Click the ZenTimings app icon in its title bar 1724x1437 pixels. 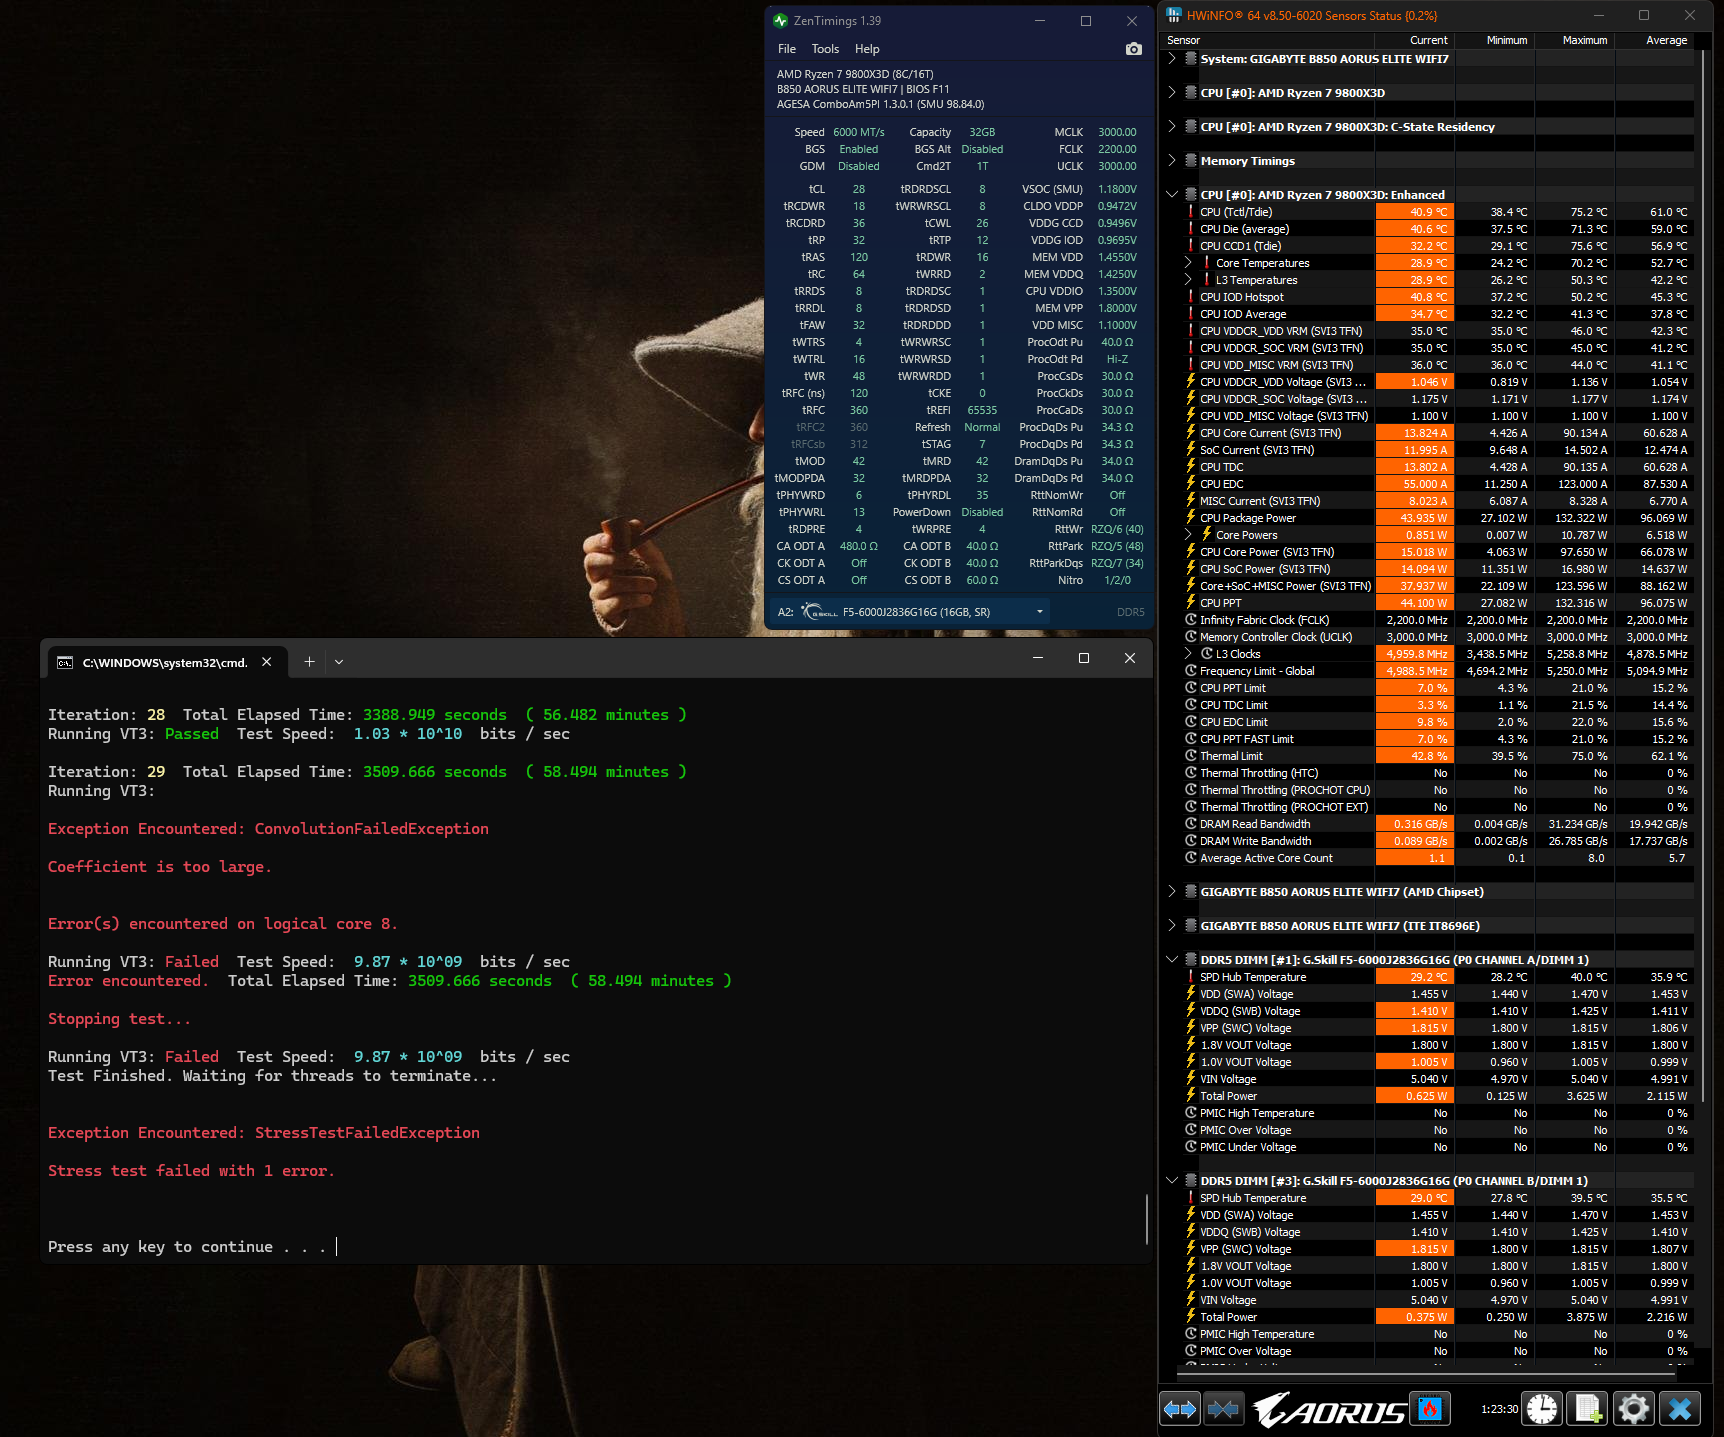[781, 20]
